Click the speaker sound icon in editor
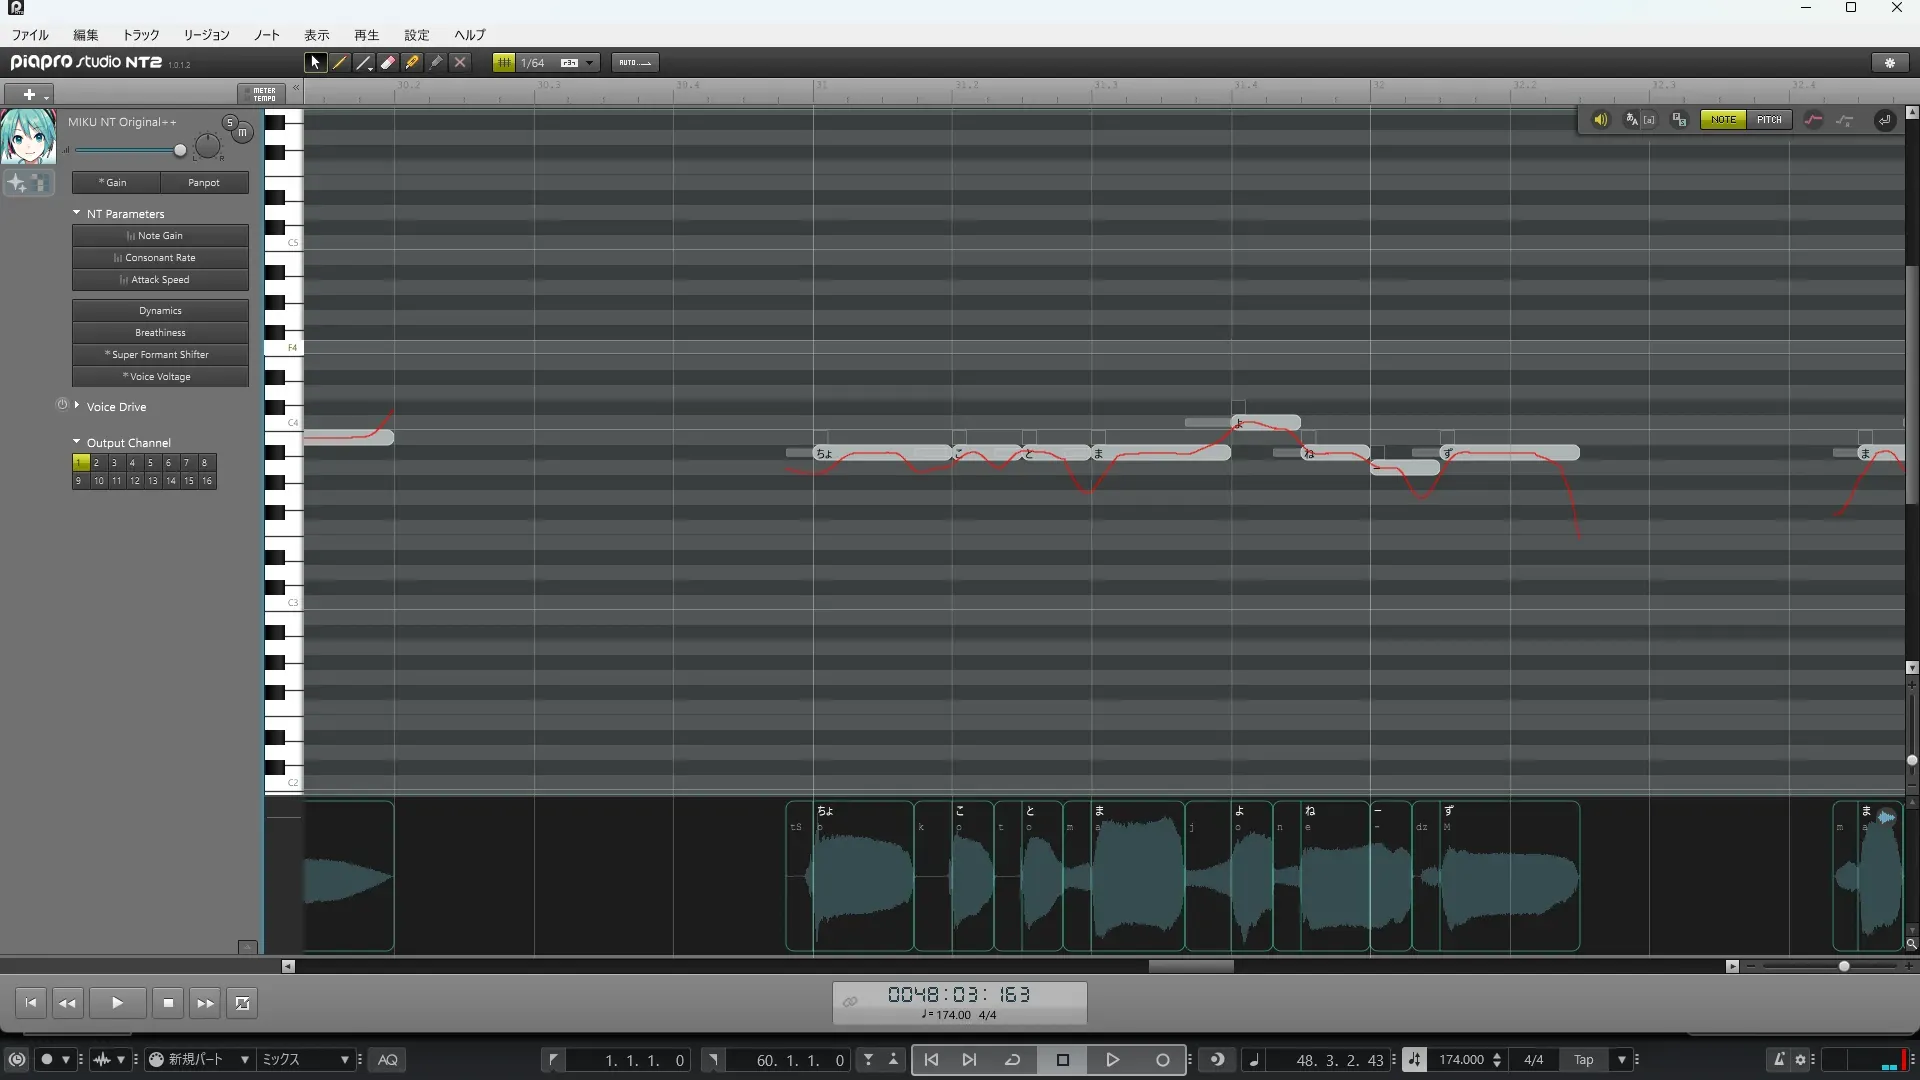Viewport: 1920px width, 1080px height. click(x=1600, y=120)
